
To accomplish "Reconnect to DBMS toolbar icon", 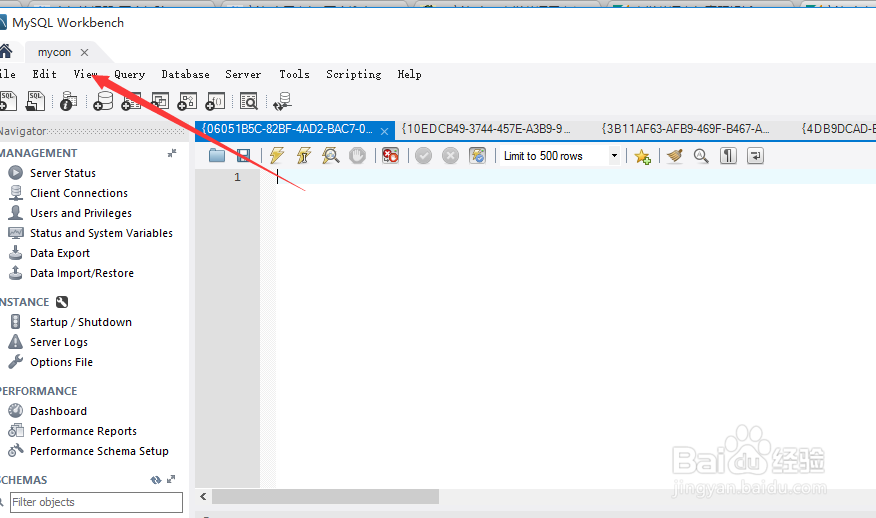I will (282, 101).
